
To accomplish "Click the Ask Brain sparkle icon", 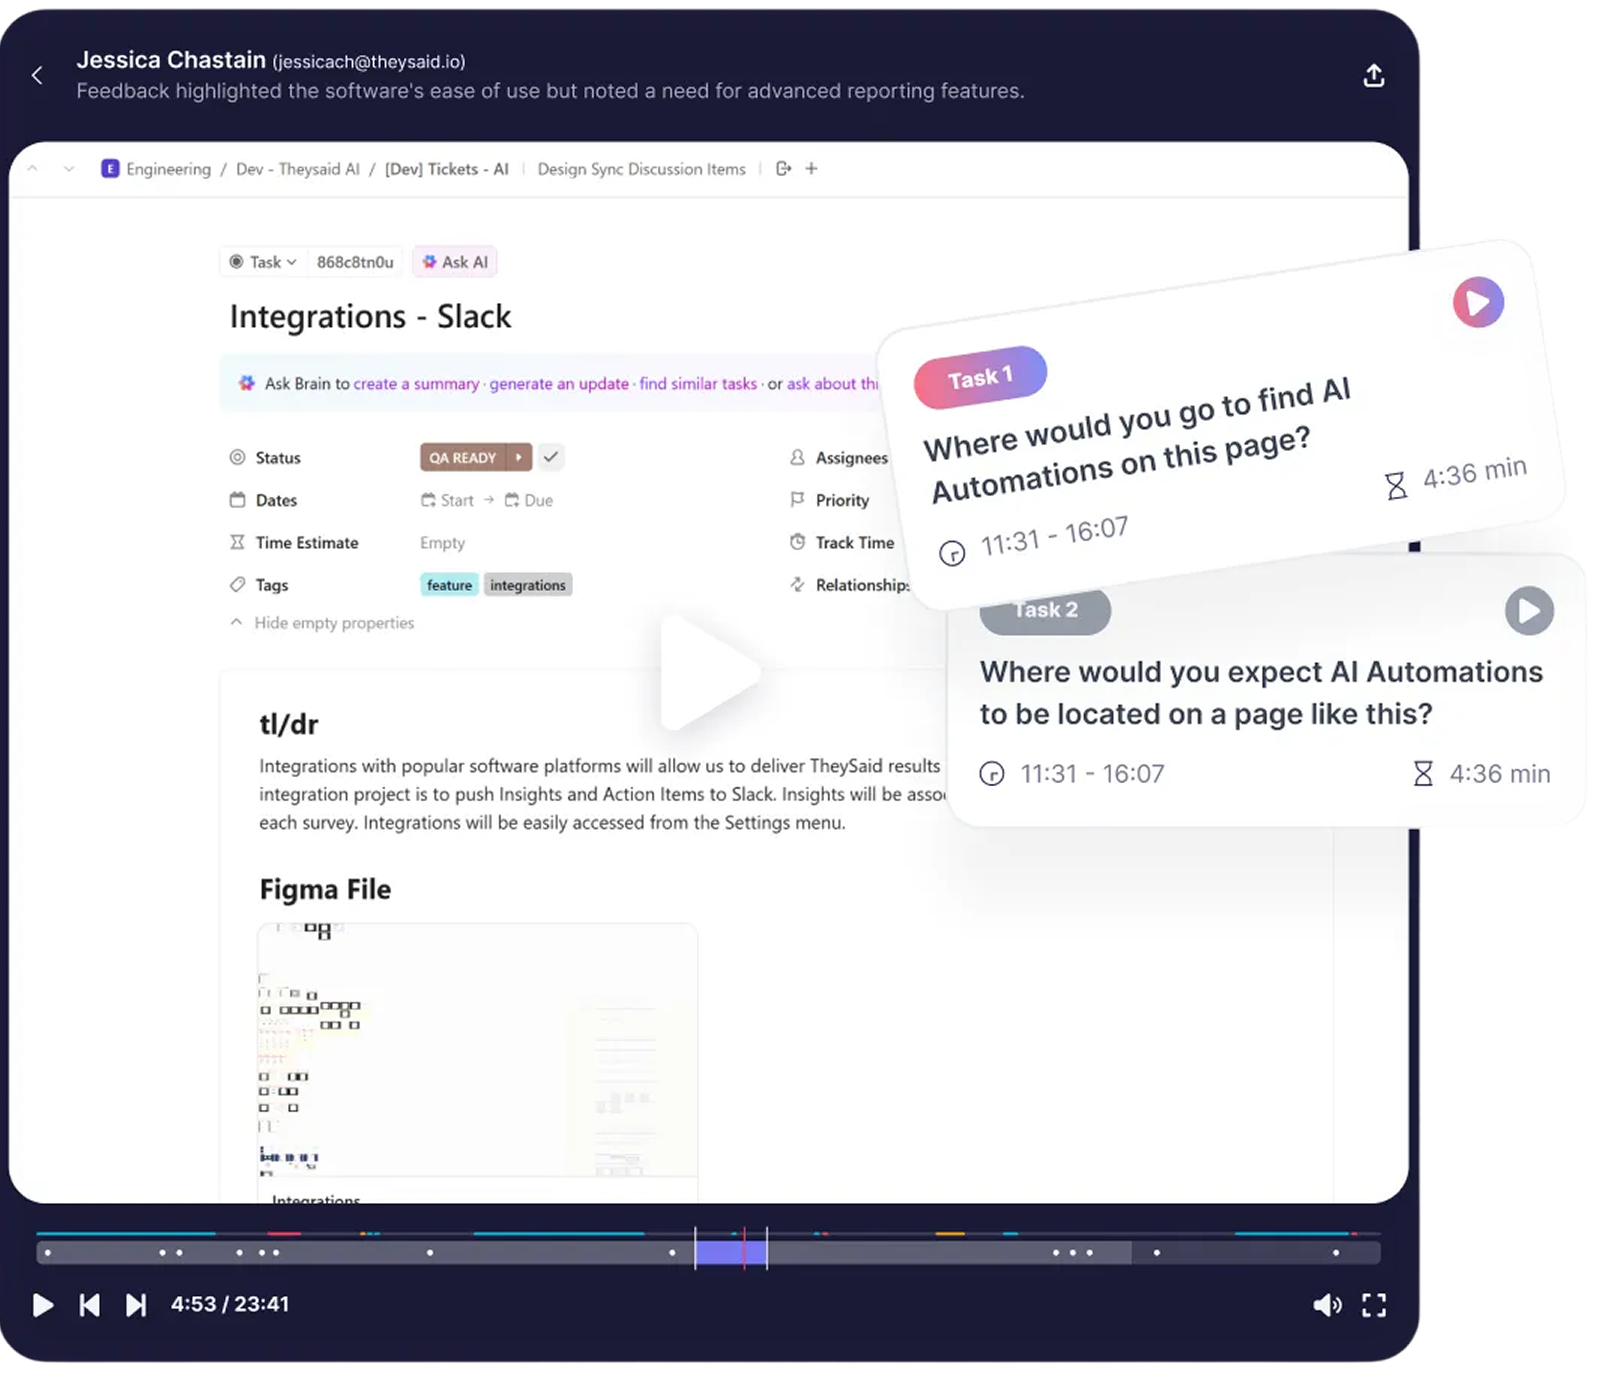I will [x=246, y=383].
